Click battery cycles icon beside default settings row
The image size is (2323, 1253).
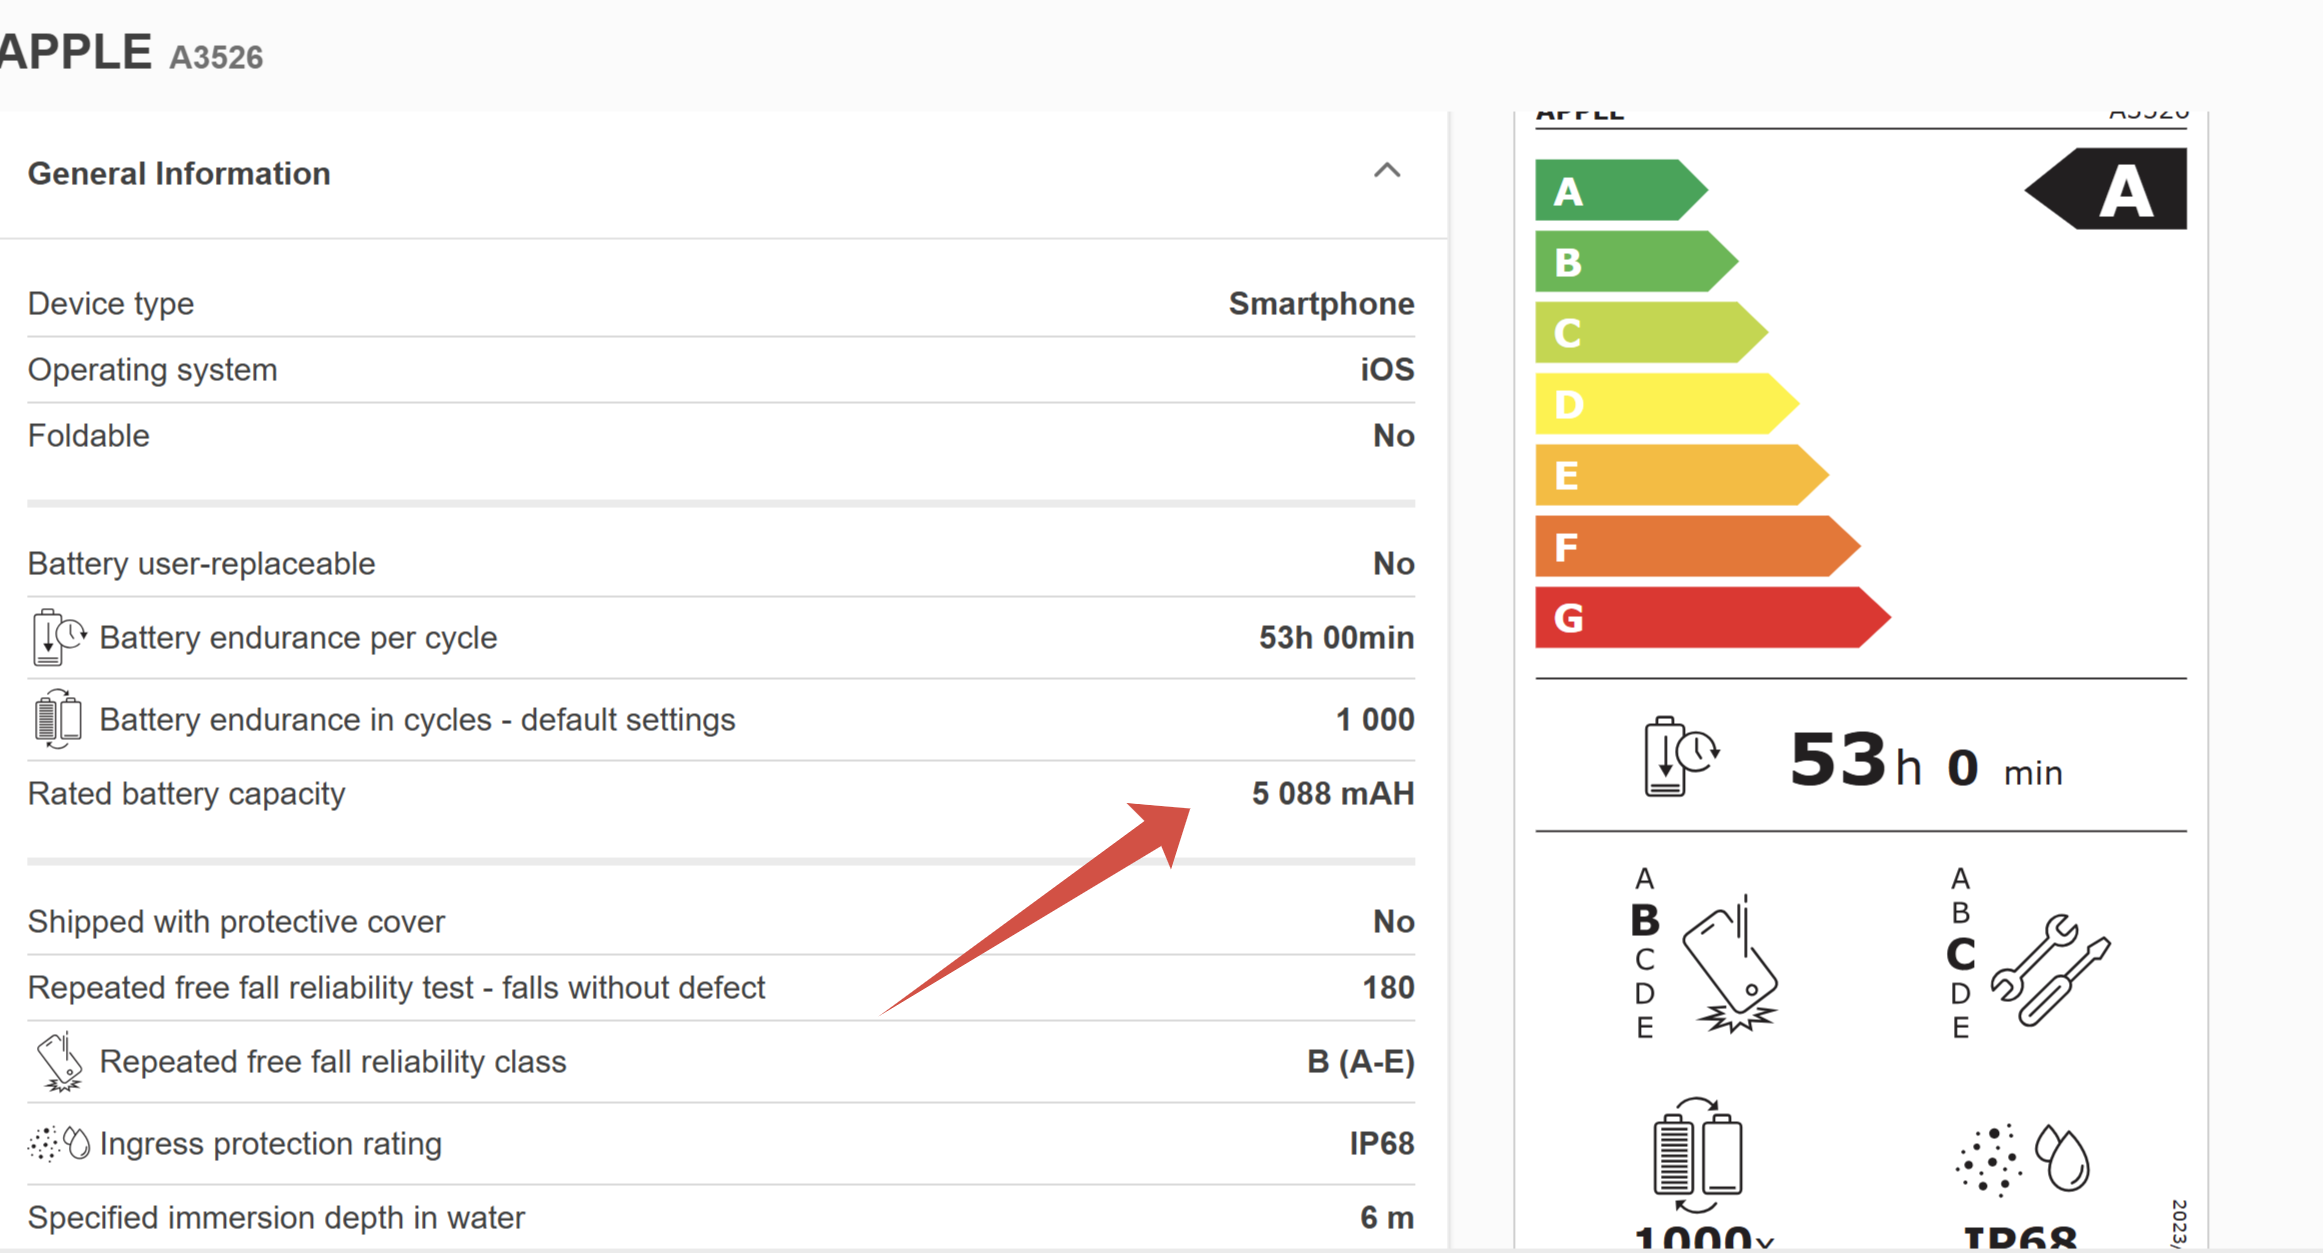[57, 719]
